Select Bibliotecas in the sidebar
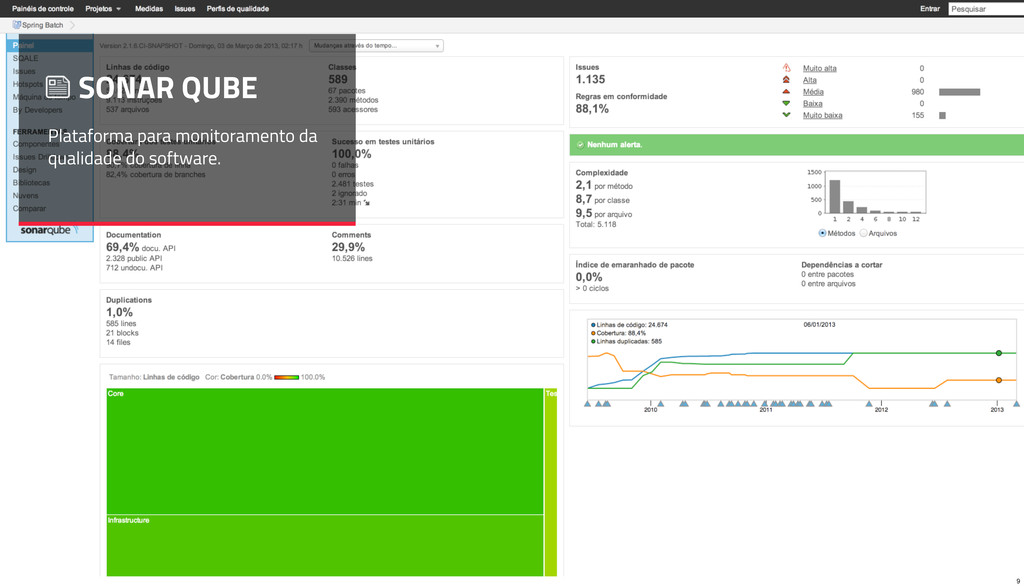The height and width of the screenshot is (587, 1024). 31,183
